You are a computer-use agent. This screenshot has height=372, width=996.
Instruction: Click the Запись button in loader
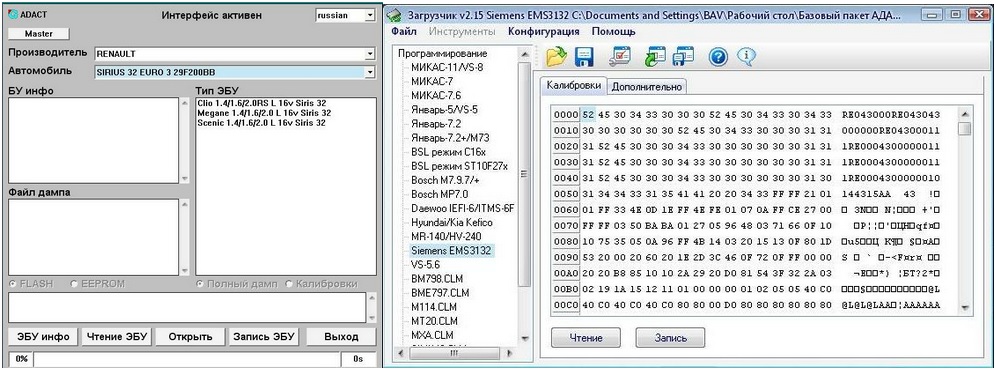click(x=670, y=338)
